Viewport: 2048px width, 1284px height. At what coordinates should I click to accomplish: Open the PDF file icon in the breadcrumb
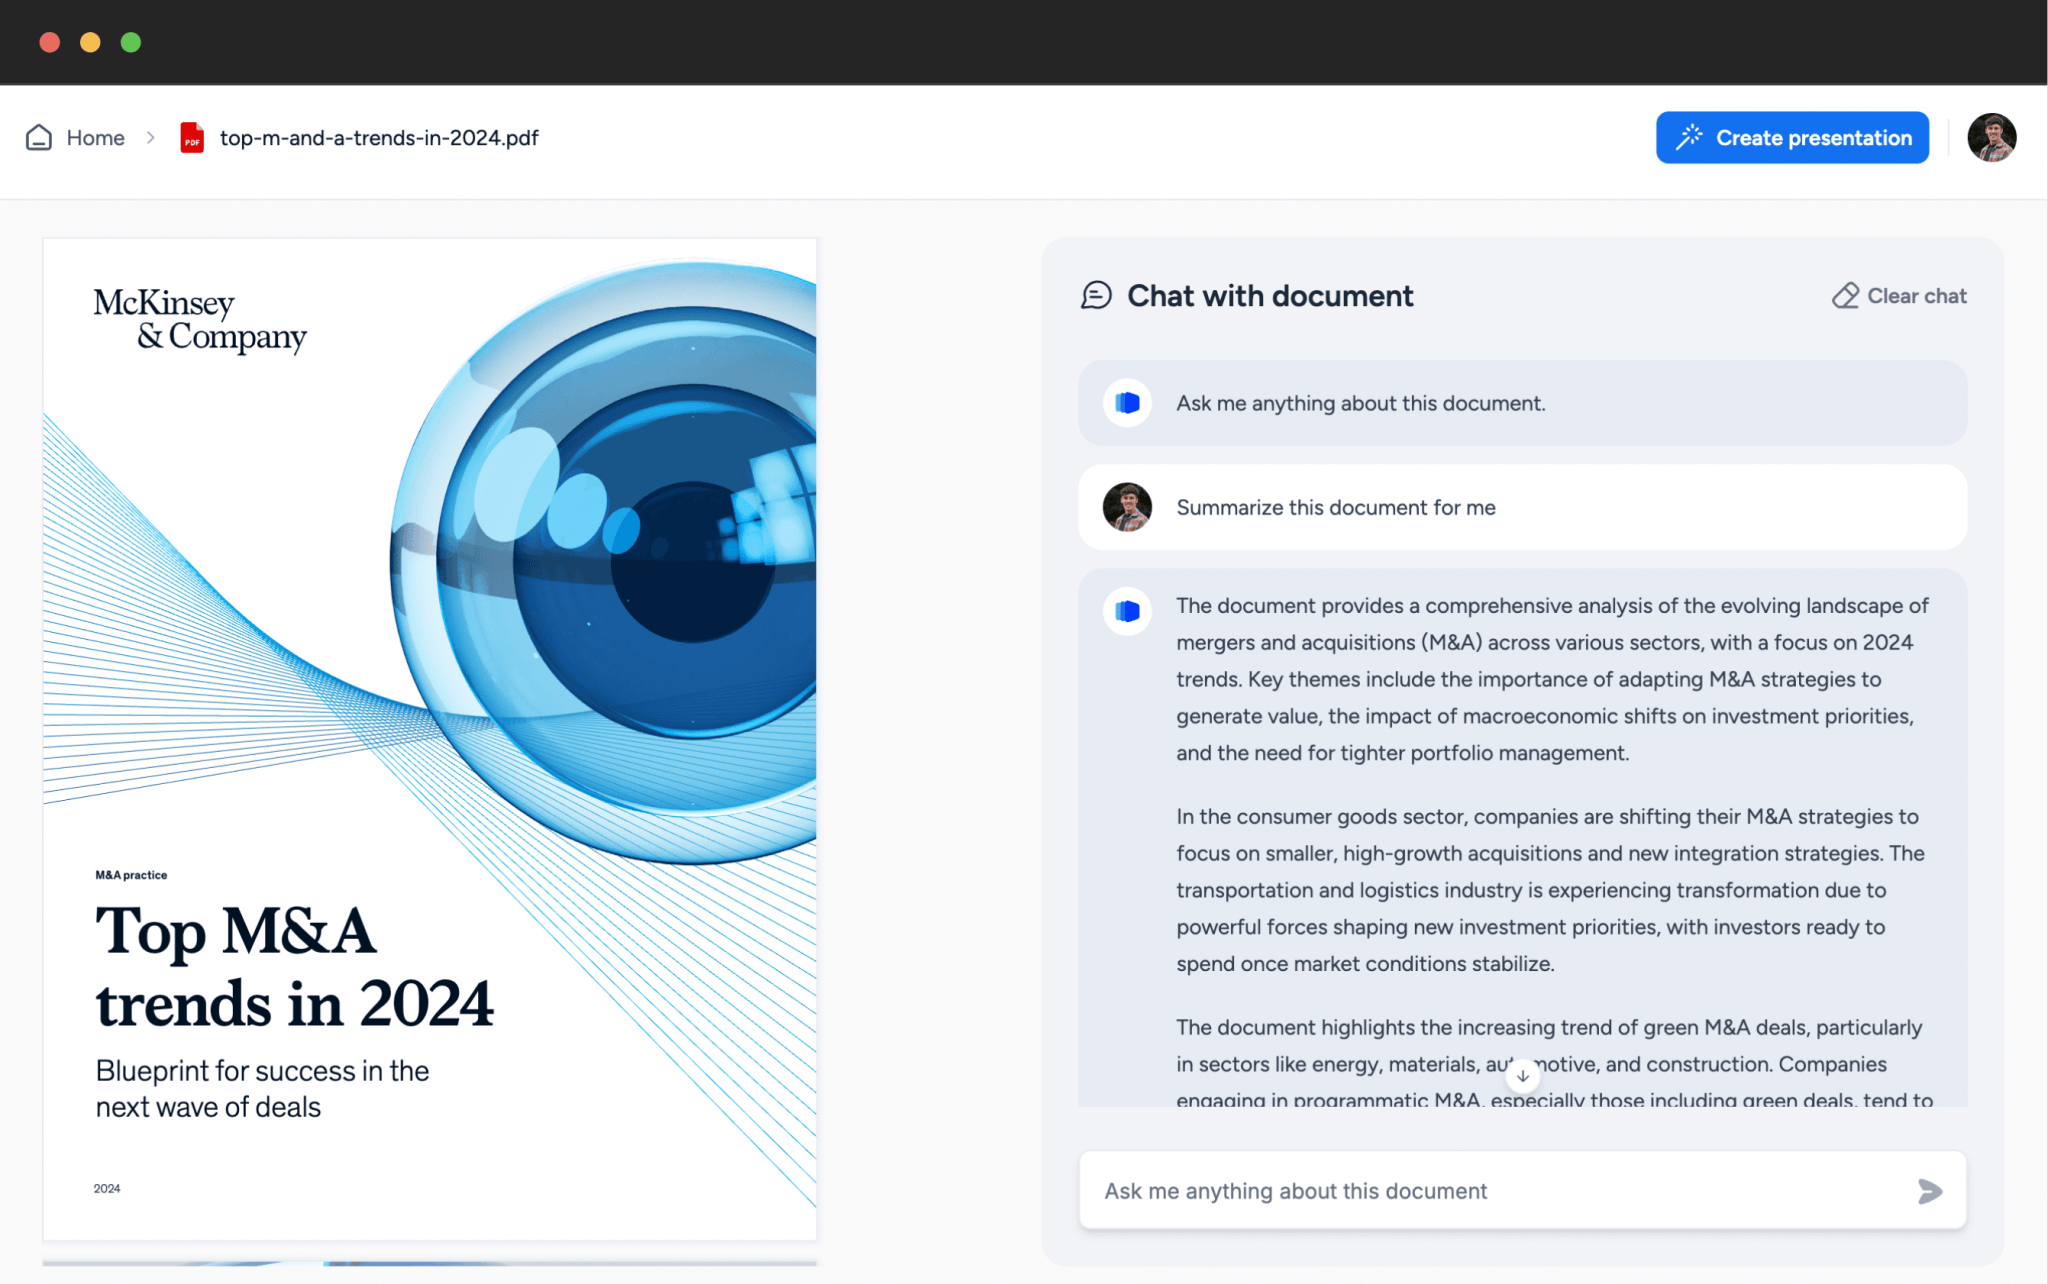pyautogui.click(x=191, y=138)
